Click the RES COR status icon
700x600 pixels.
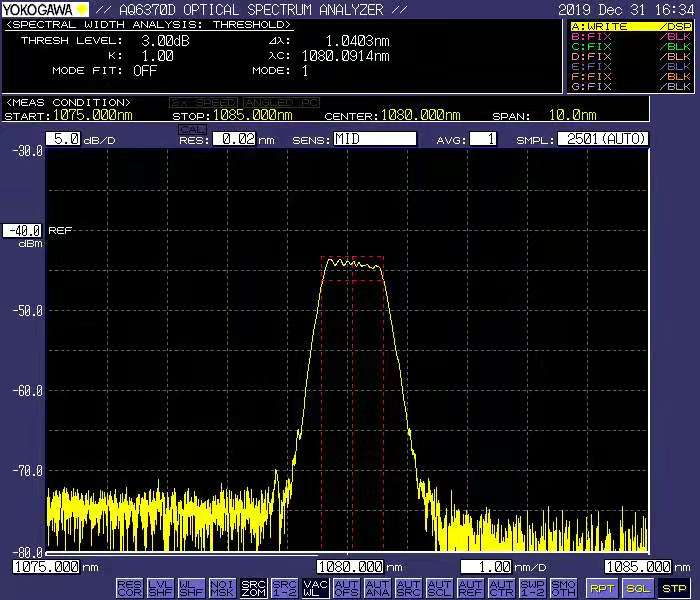(129, 588)
